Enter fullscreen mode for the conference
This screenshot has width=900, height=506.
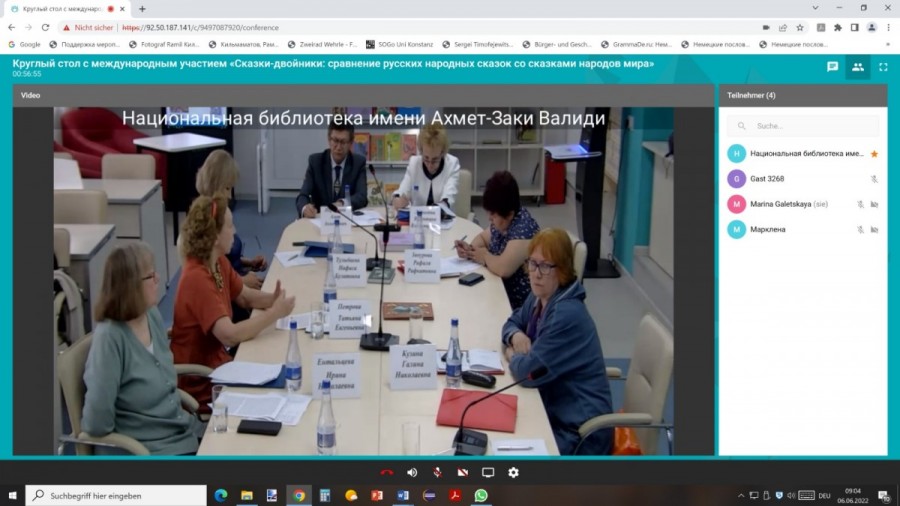click(x=883, y=67)
